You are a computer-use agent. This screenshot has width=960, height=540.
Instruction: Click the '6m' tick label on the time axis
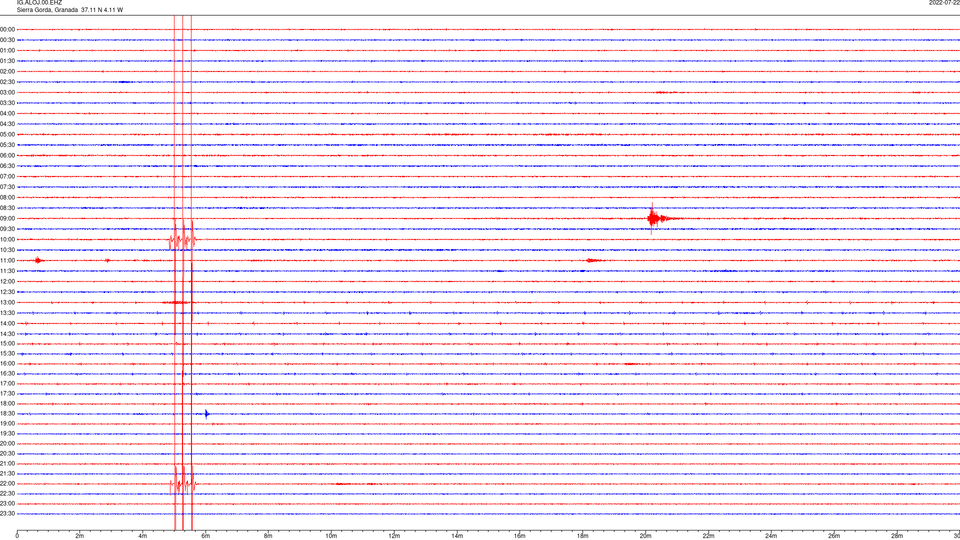tap(206, 536)
